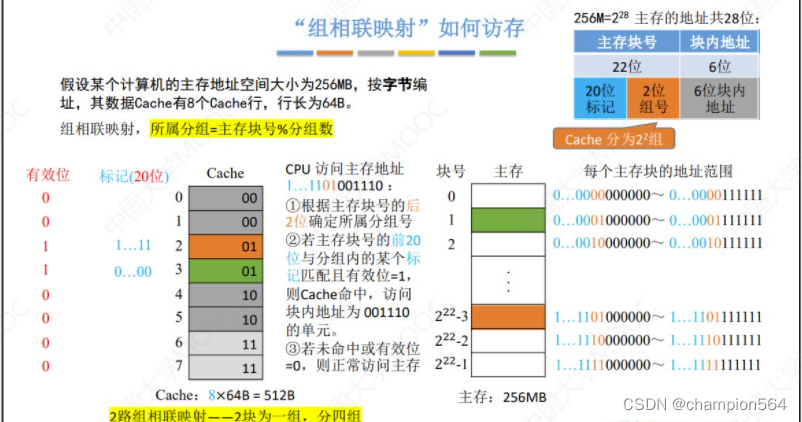Click address range 0…0010000000~ 0…0010111111
The height and width of the screenshot is (422, 802).
pos(658,243)
